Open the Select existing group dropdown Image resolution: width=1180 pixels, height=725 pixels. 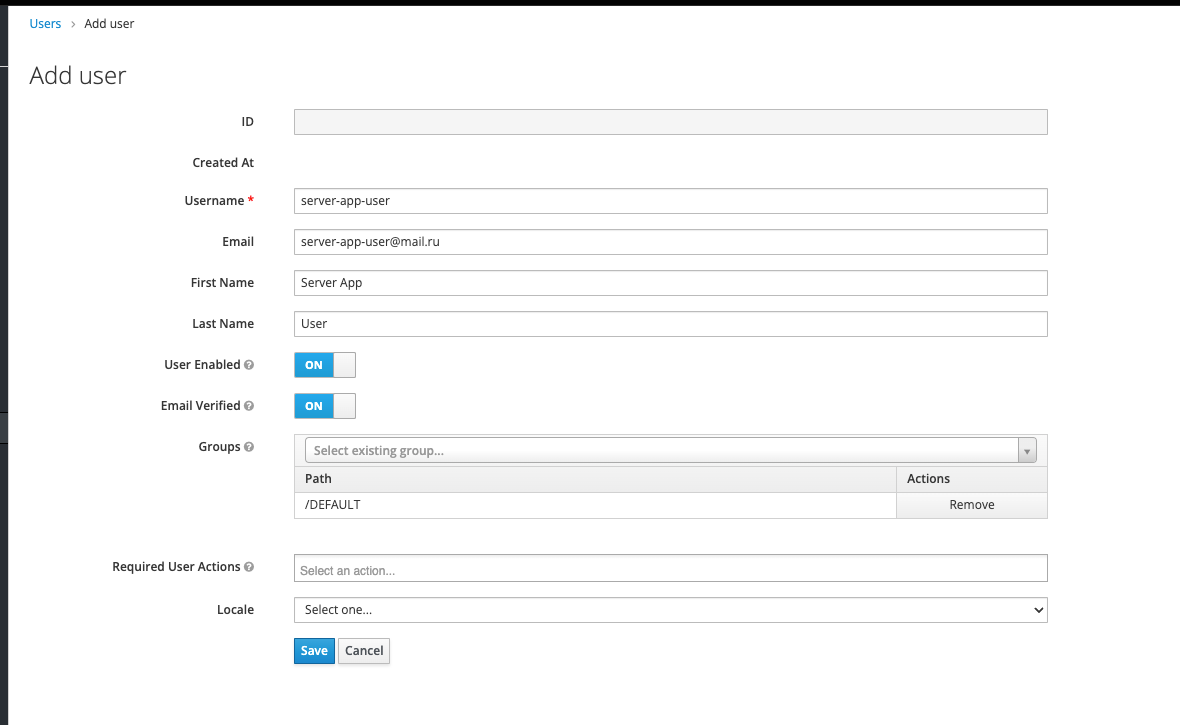coord(660,450)
